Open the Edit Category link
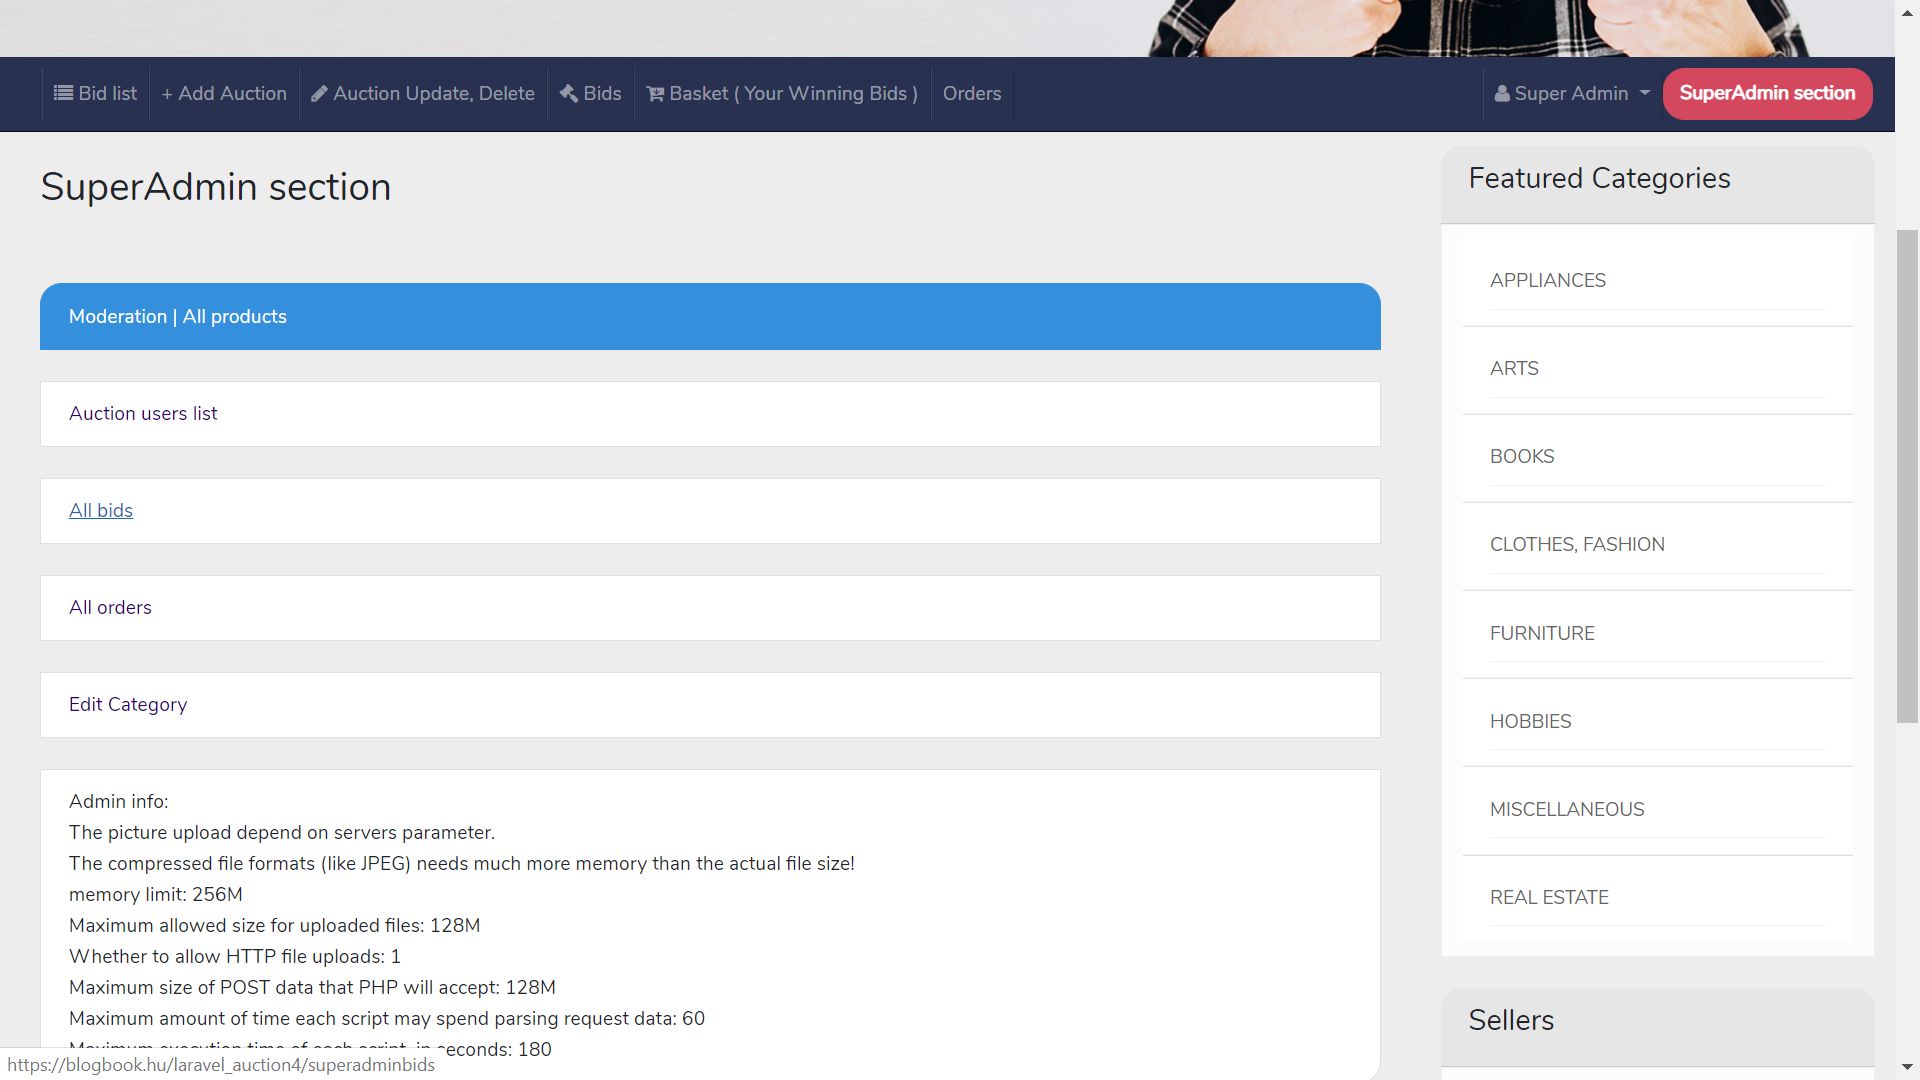Image resolution: width=1920 pixels, height=1080 pixels. pos(128,704)
